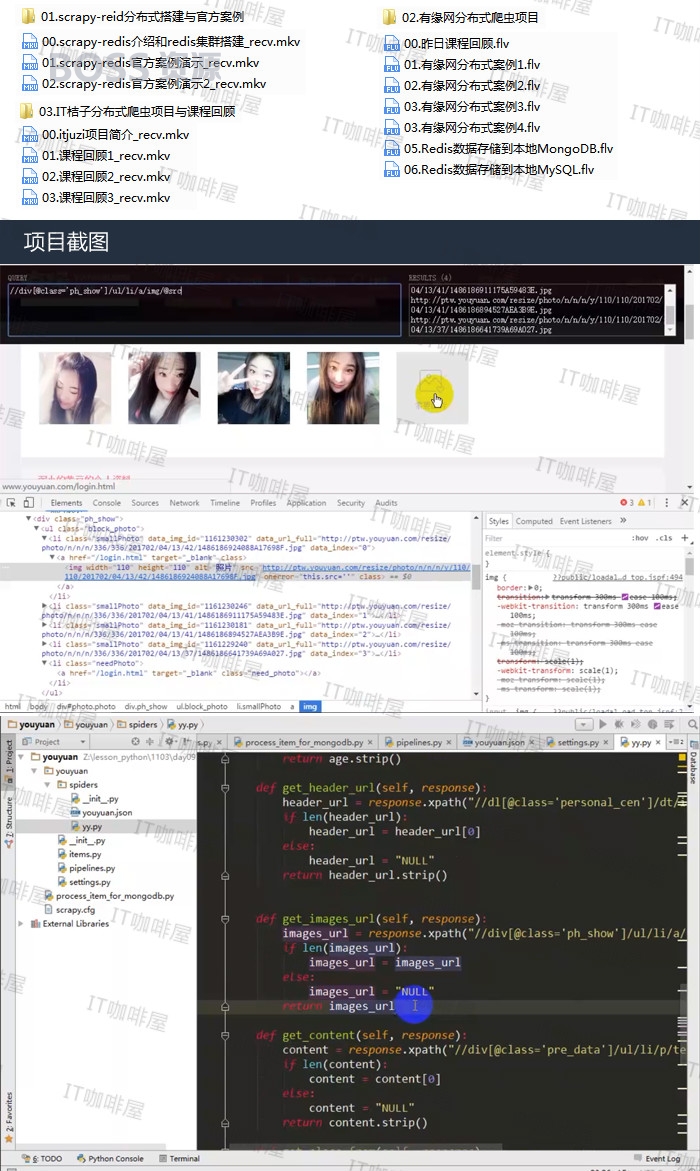Click PyCharm Debug bug icon
This screenshot has width=700, height=1171.
[x=619, y=724]
